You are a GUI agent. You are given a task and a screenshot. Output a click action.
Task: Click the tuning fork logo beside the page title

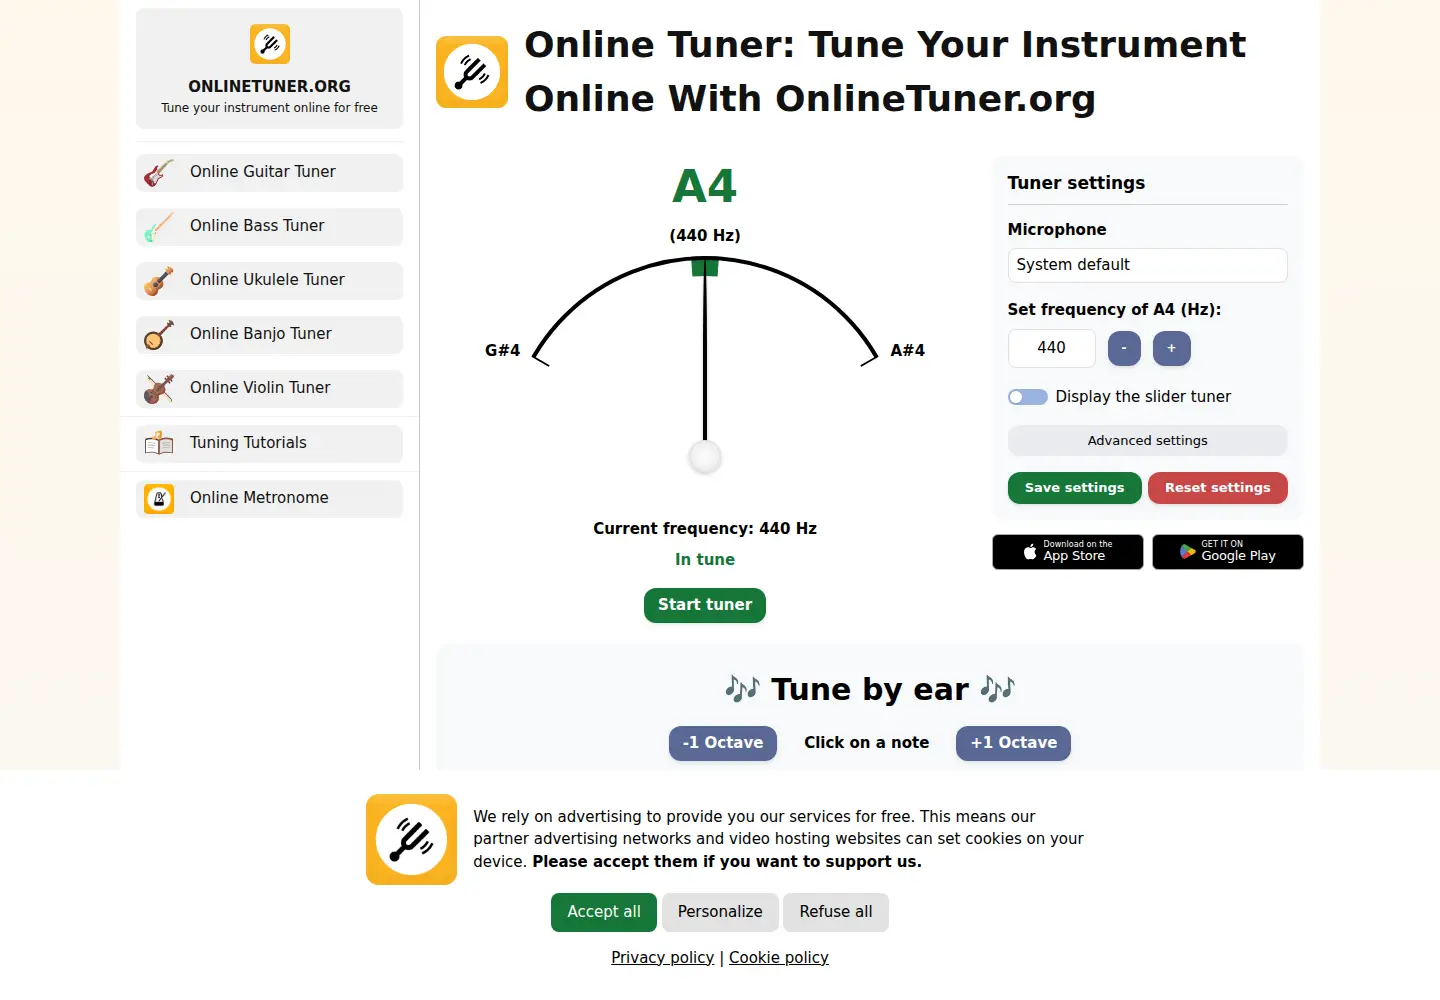472,72
